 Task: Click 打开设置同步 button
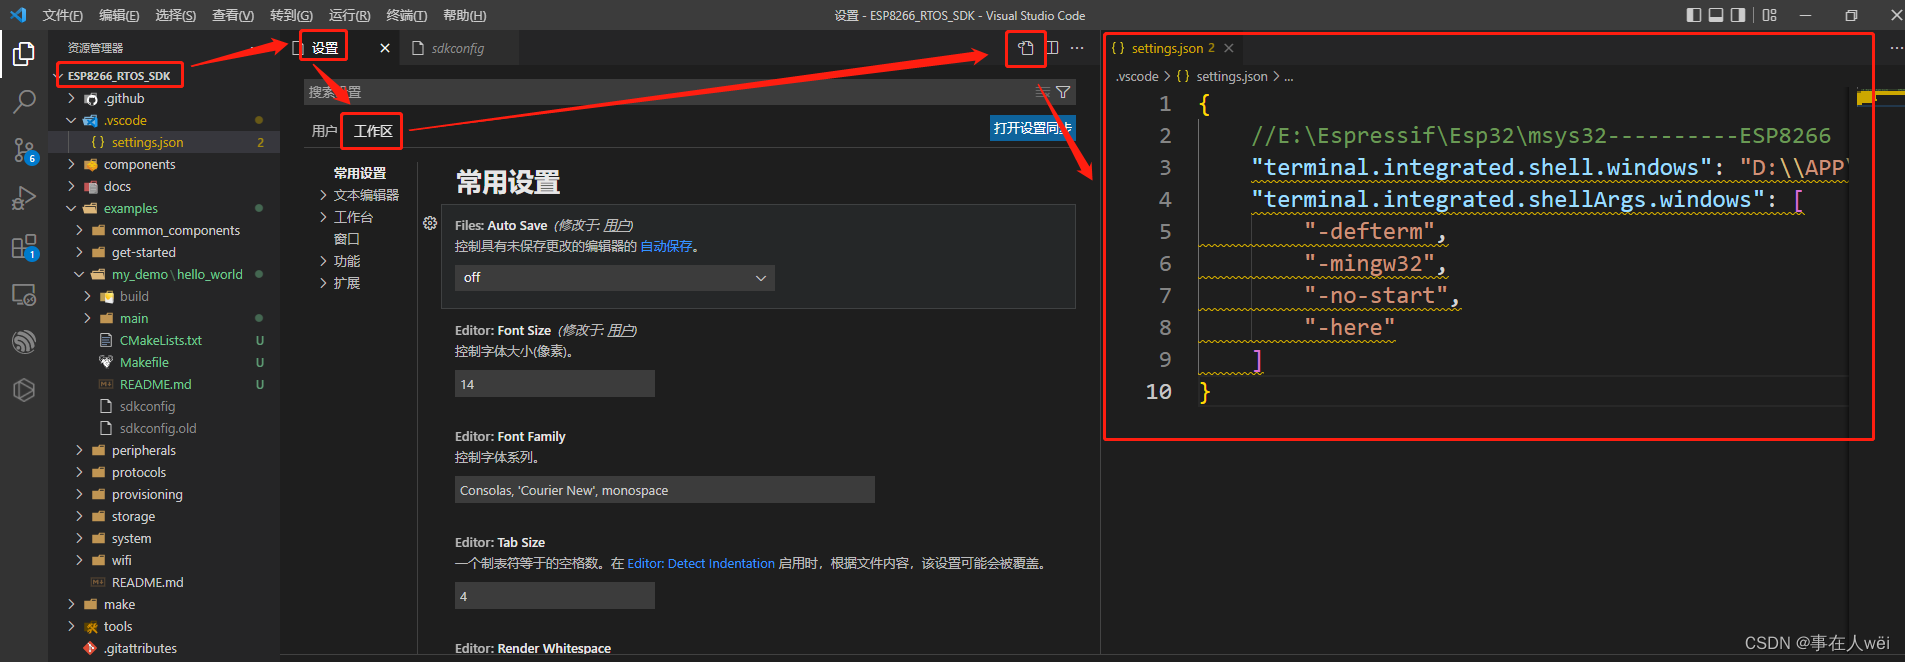point(1032,128)
